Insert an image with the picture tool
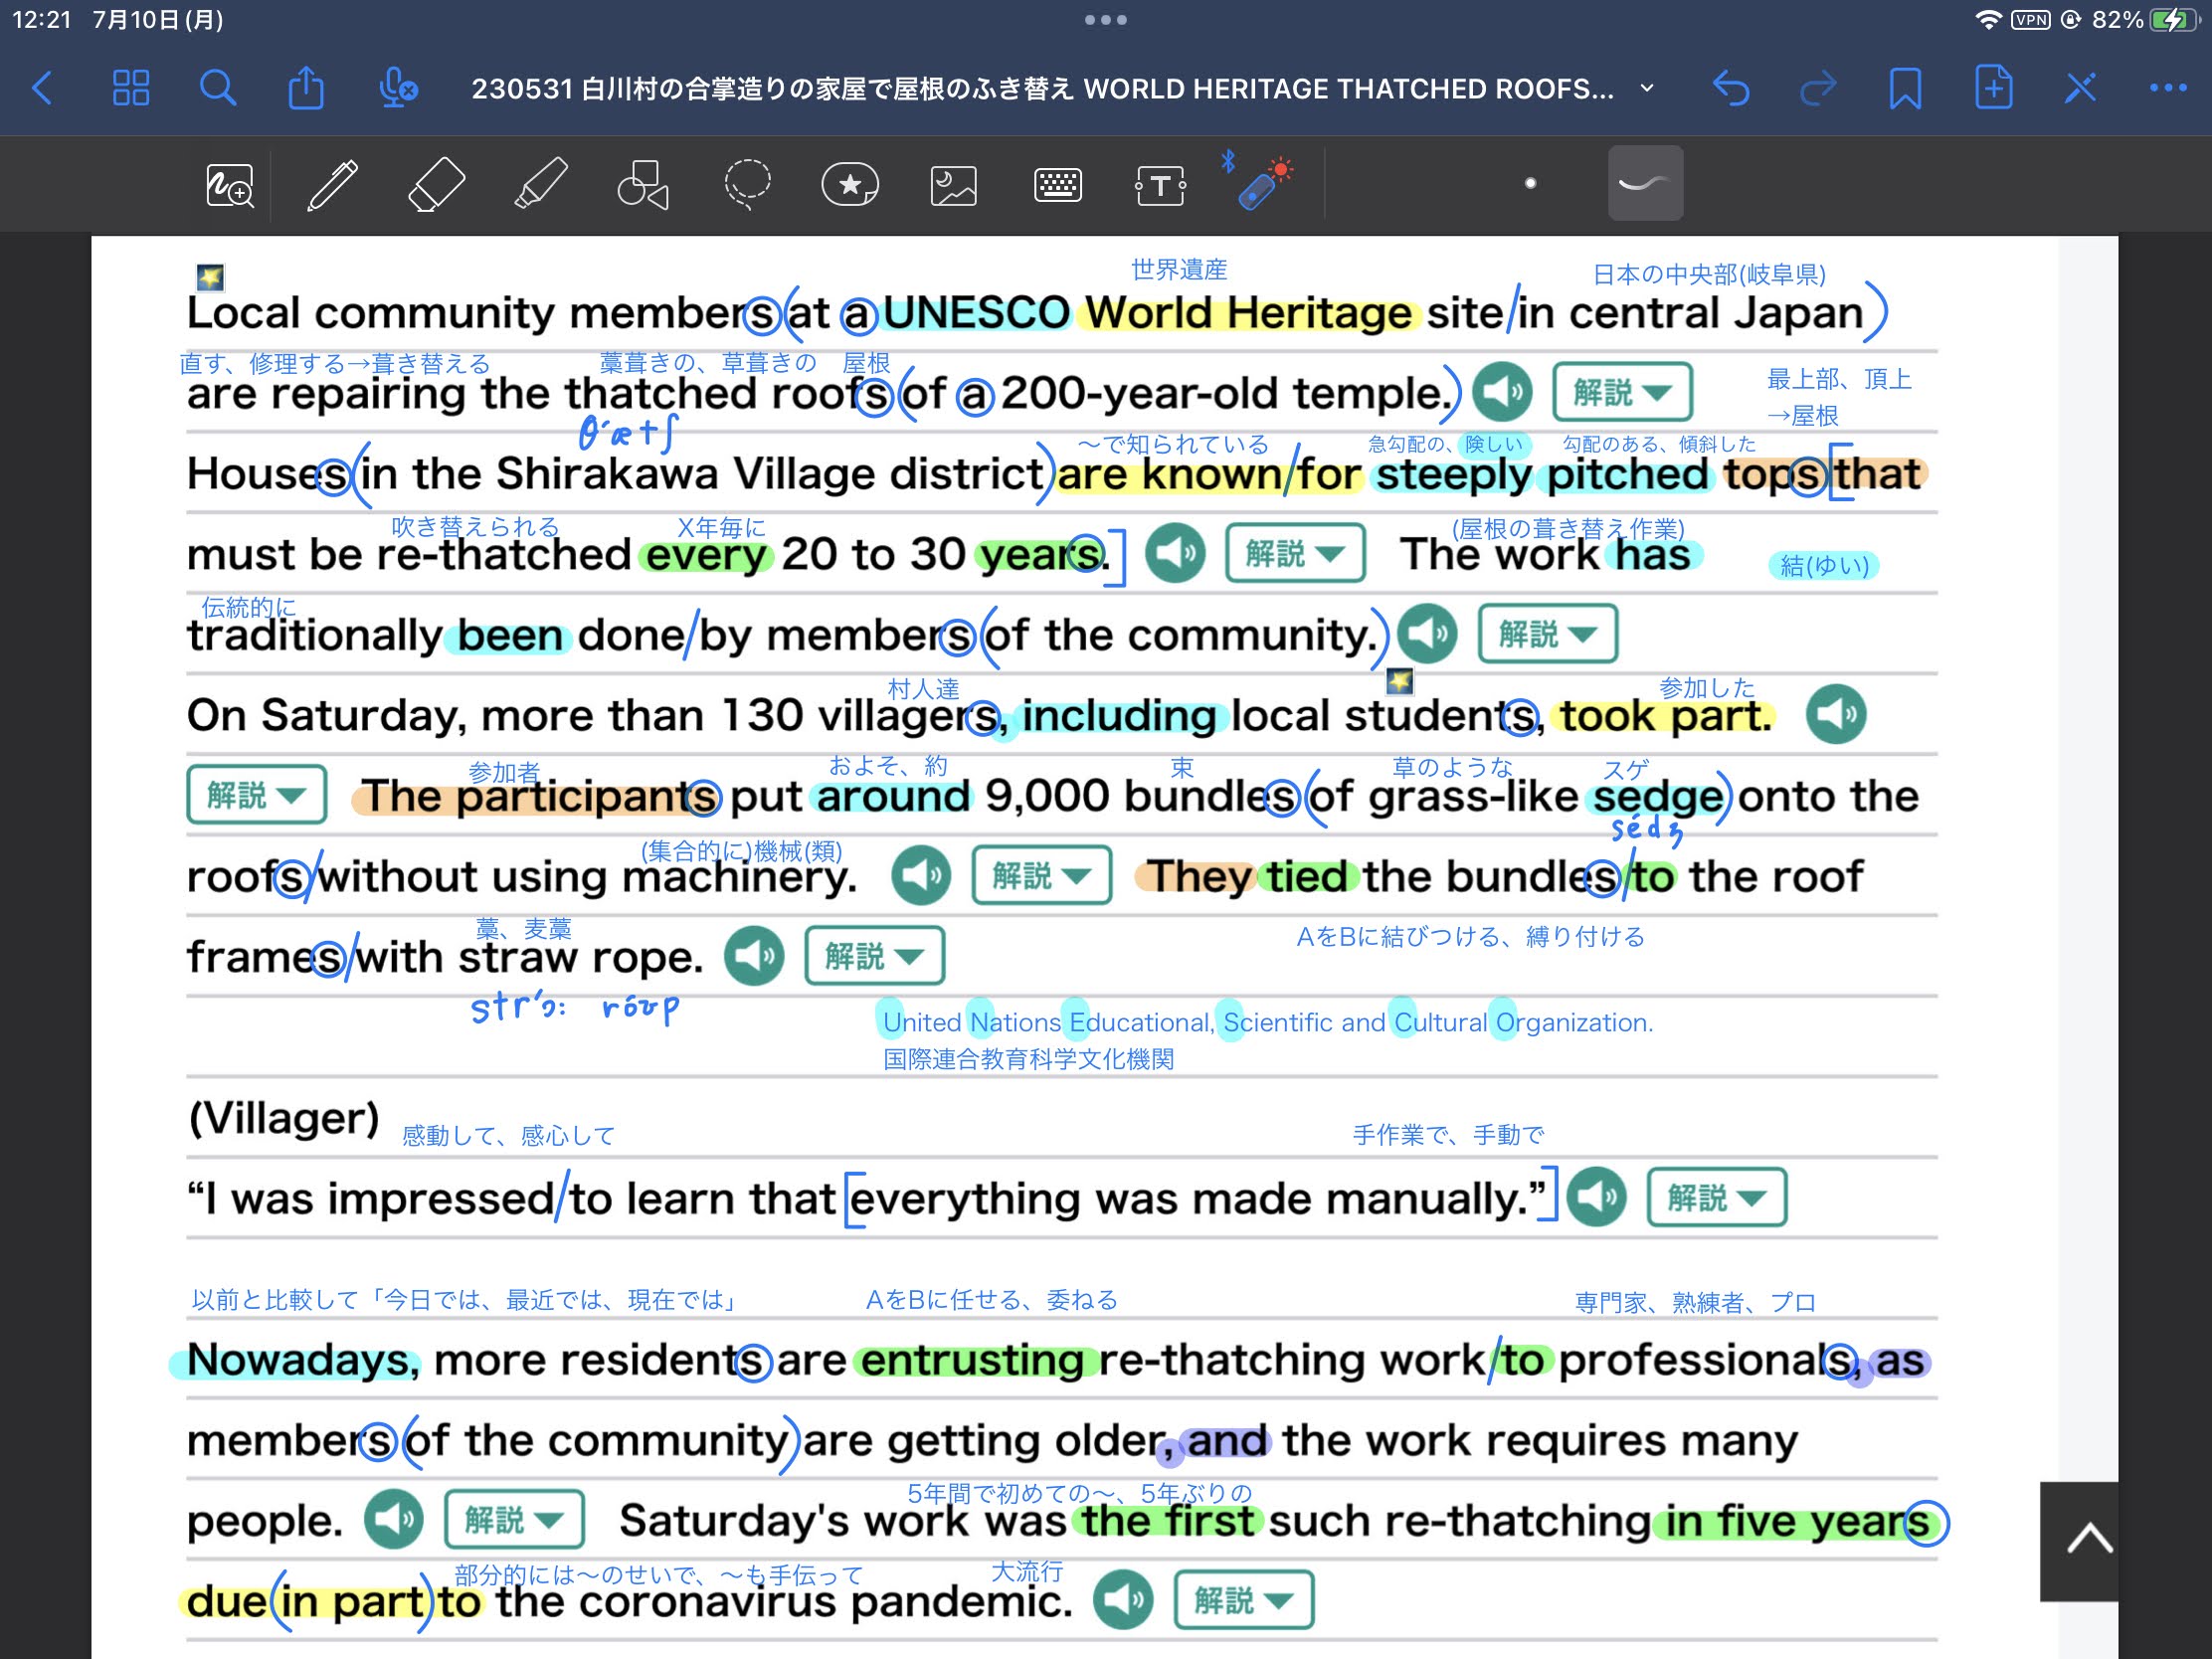The image size is (2212, 1659). point(953,186)
